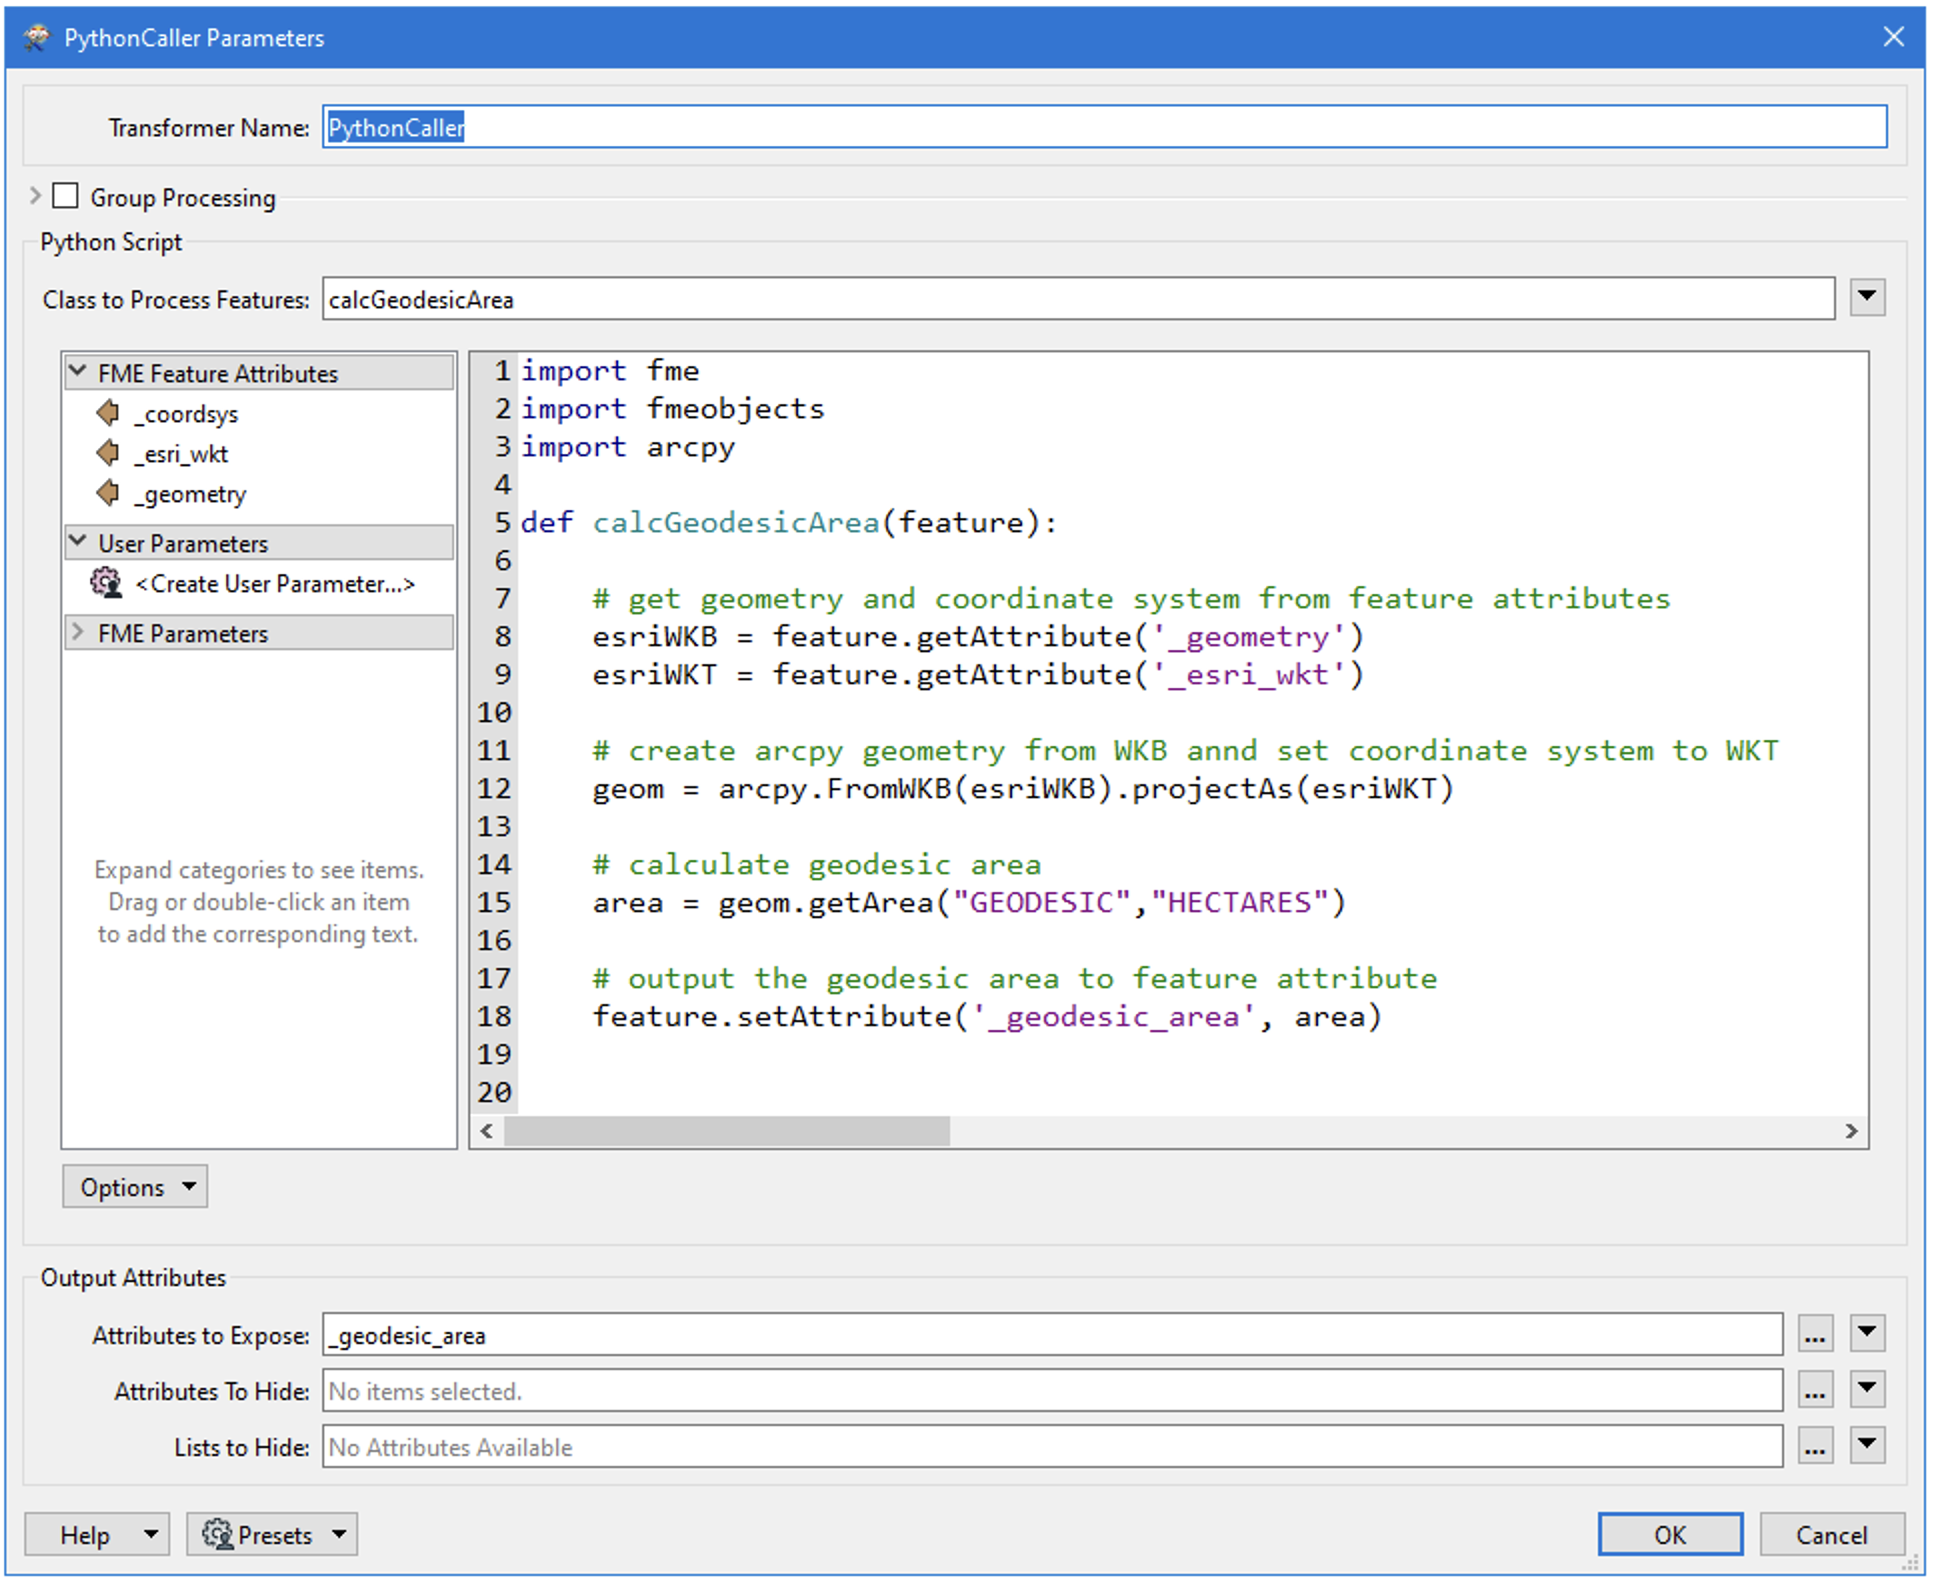Viewport: 1934px width, 1580px height.
Task: Open Class to Process Features dropdown arrow
Action: click(1866, 298)
